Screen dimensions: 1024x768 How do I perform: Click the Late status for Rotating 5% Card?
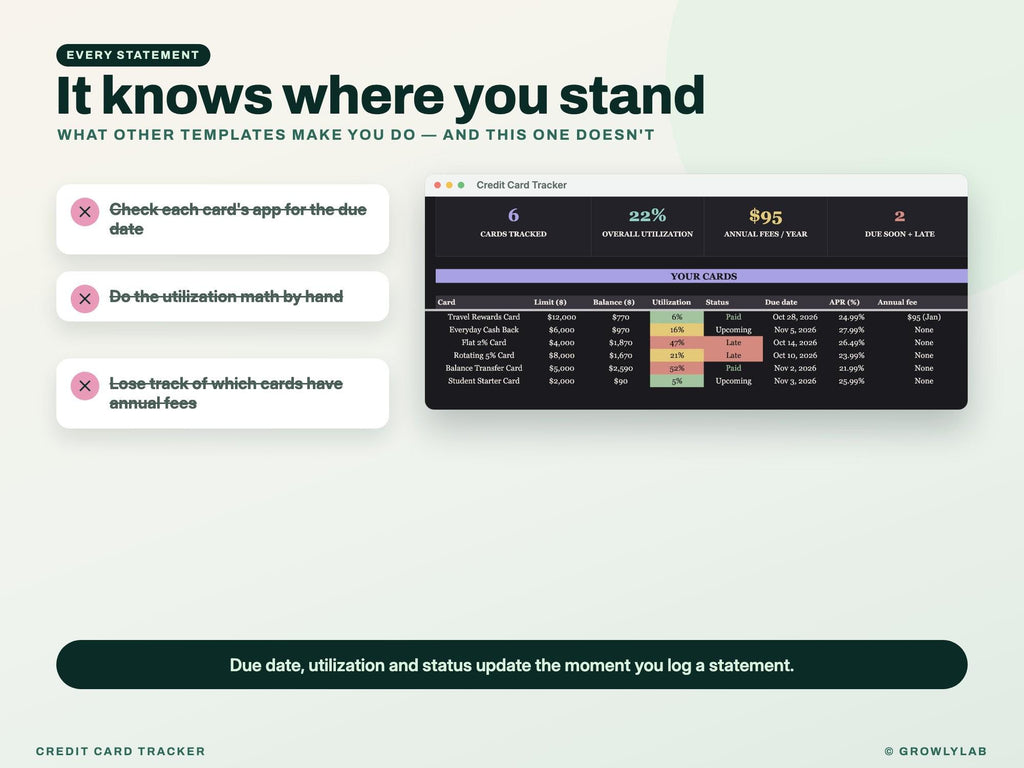(733, 355)
